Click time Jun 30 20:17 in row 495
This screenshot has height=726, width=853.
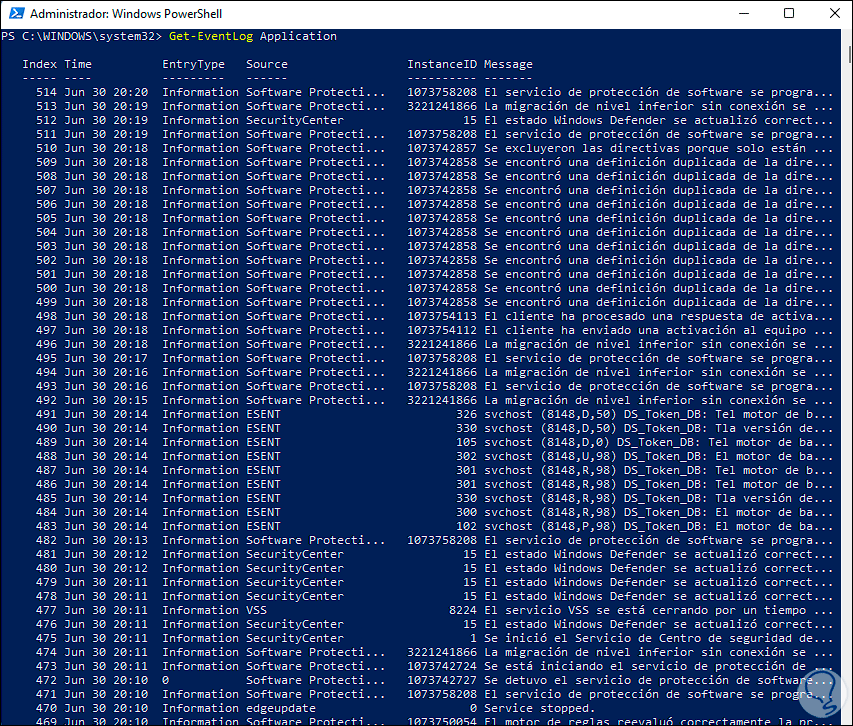point(106,358)
